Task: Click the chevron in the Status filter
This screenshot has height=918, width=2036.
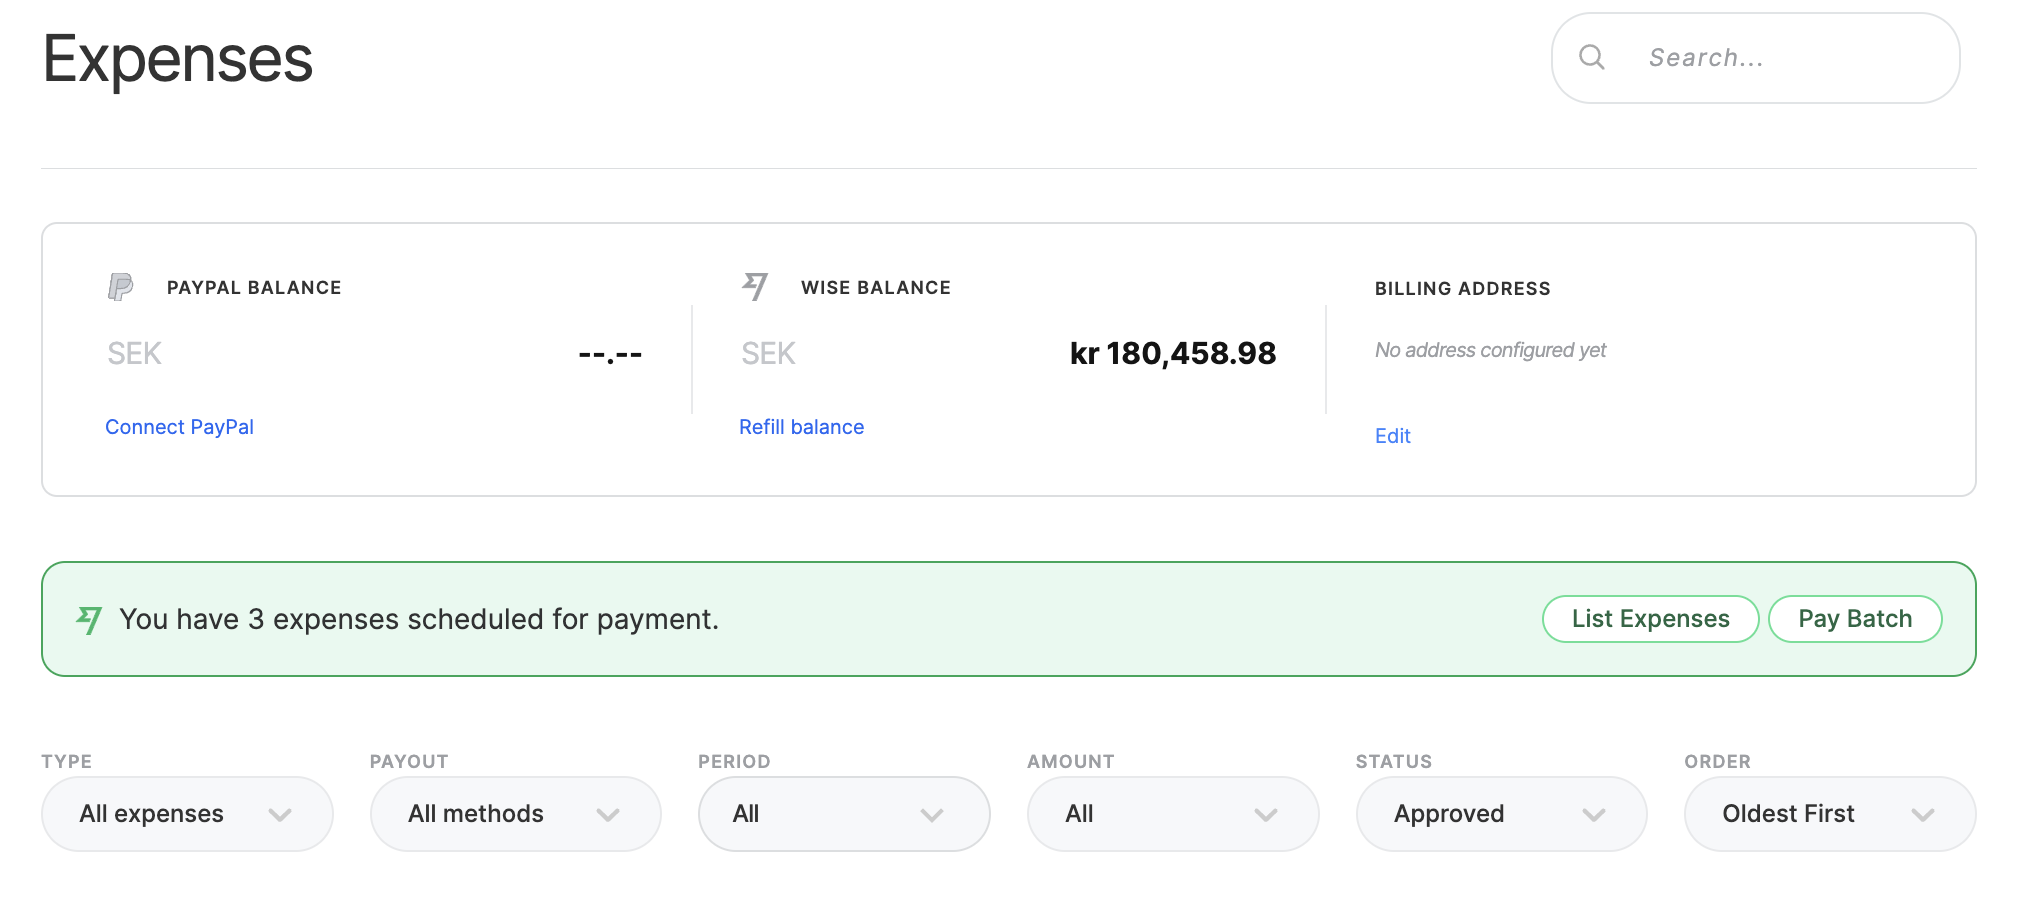Action: 1594,815
